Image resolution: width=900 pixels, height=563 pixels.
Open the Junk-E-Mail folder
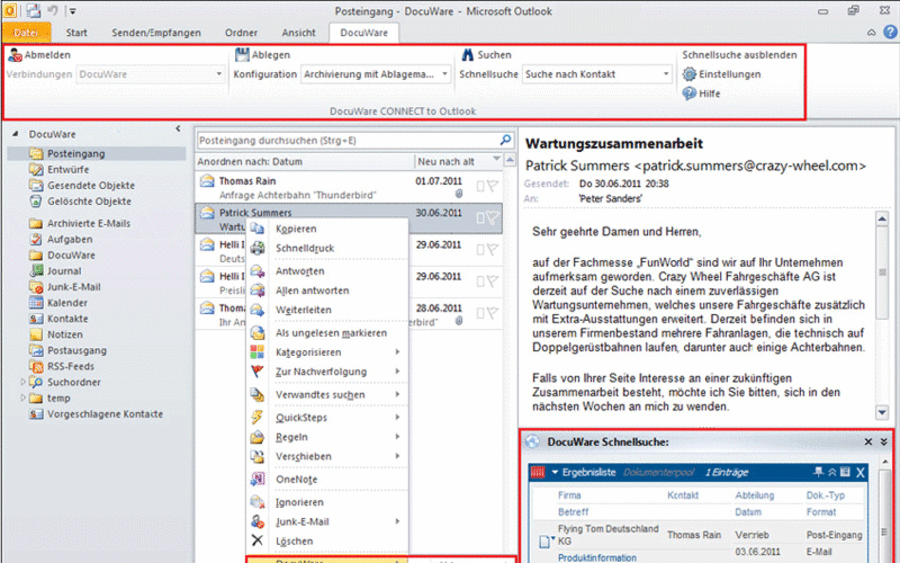[x=73, y=287]
